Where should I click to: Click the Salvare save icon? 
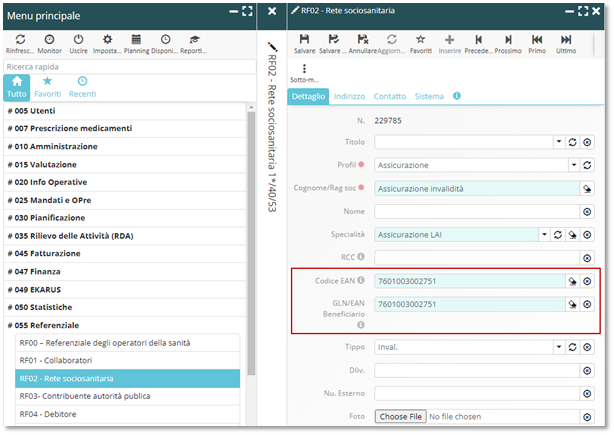click(x=305, y=39)
